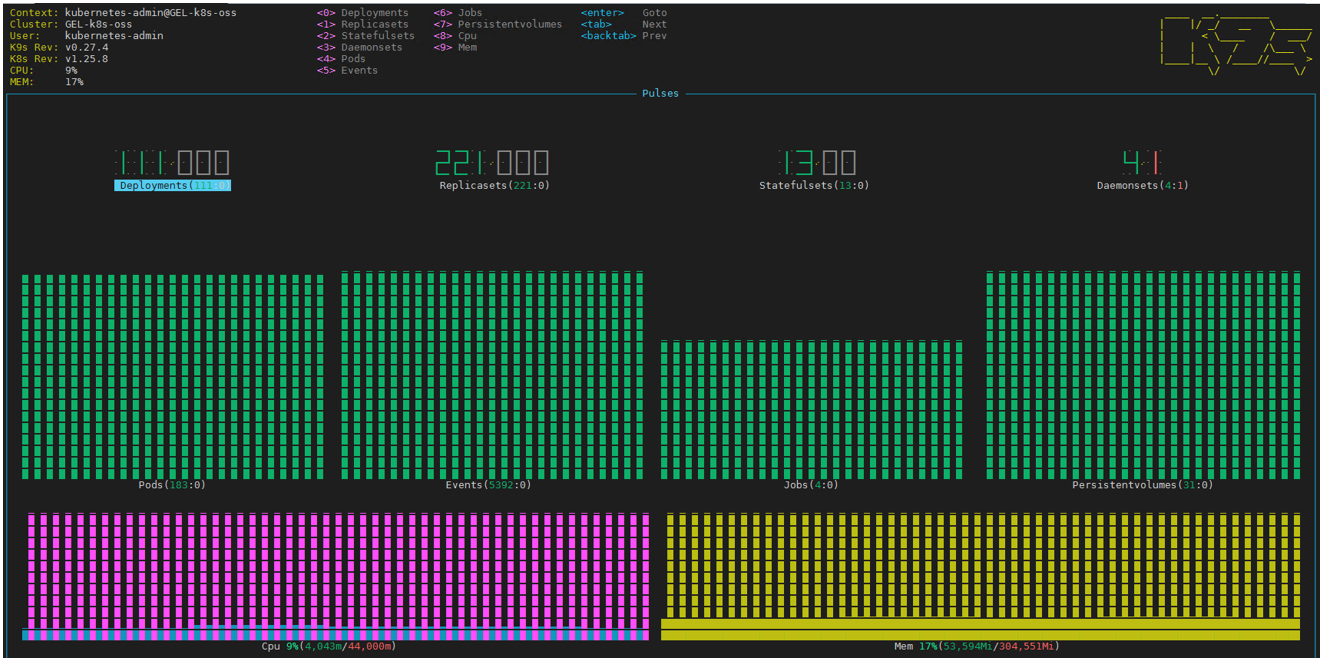
Task: Click the magenta Cpu usage chart
Action: click(x=335, y=575)
